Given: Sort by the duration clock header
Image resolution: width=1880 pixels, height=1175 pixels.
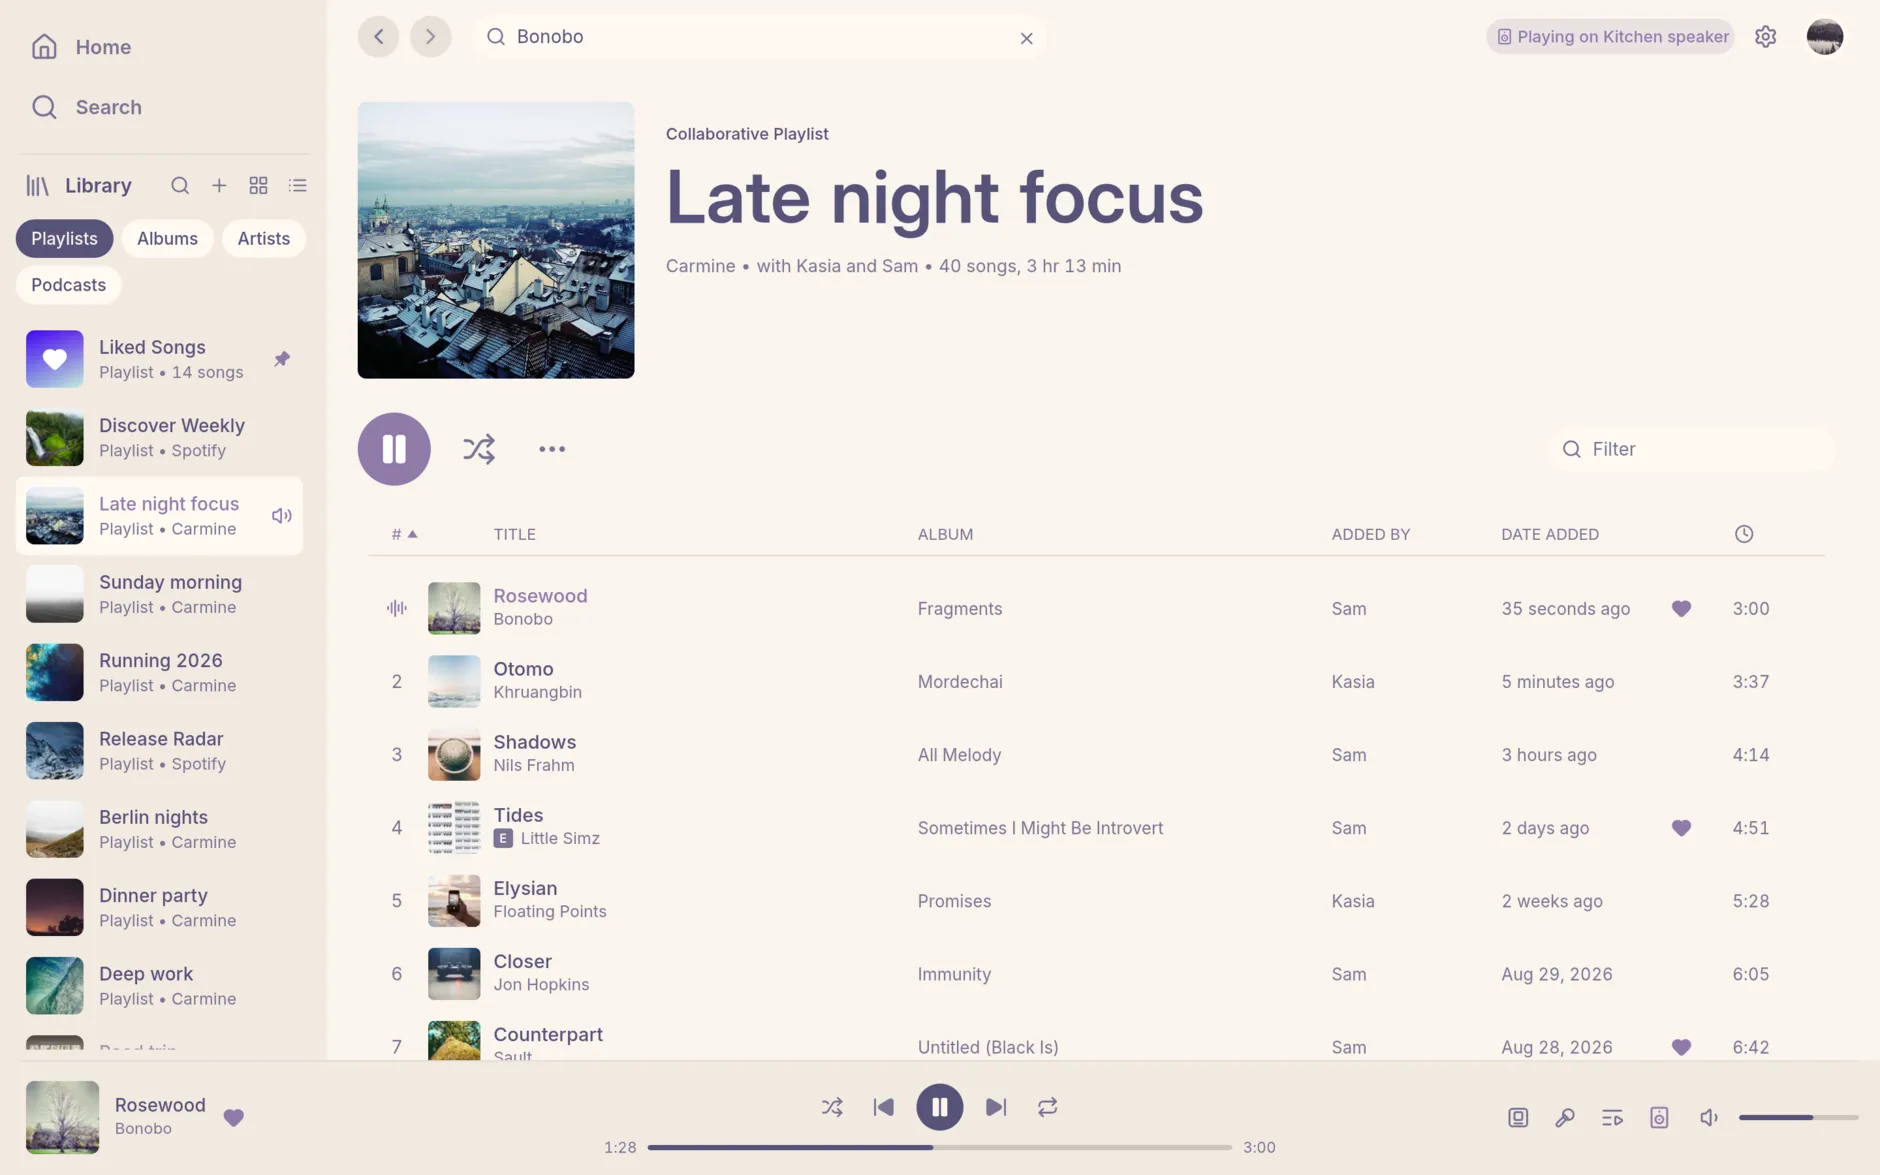Looking at the screenshot, I should (x=1743, y=534).
